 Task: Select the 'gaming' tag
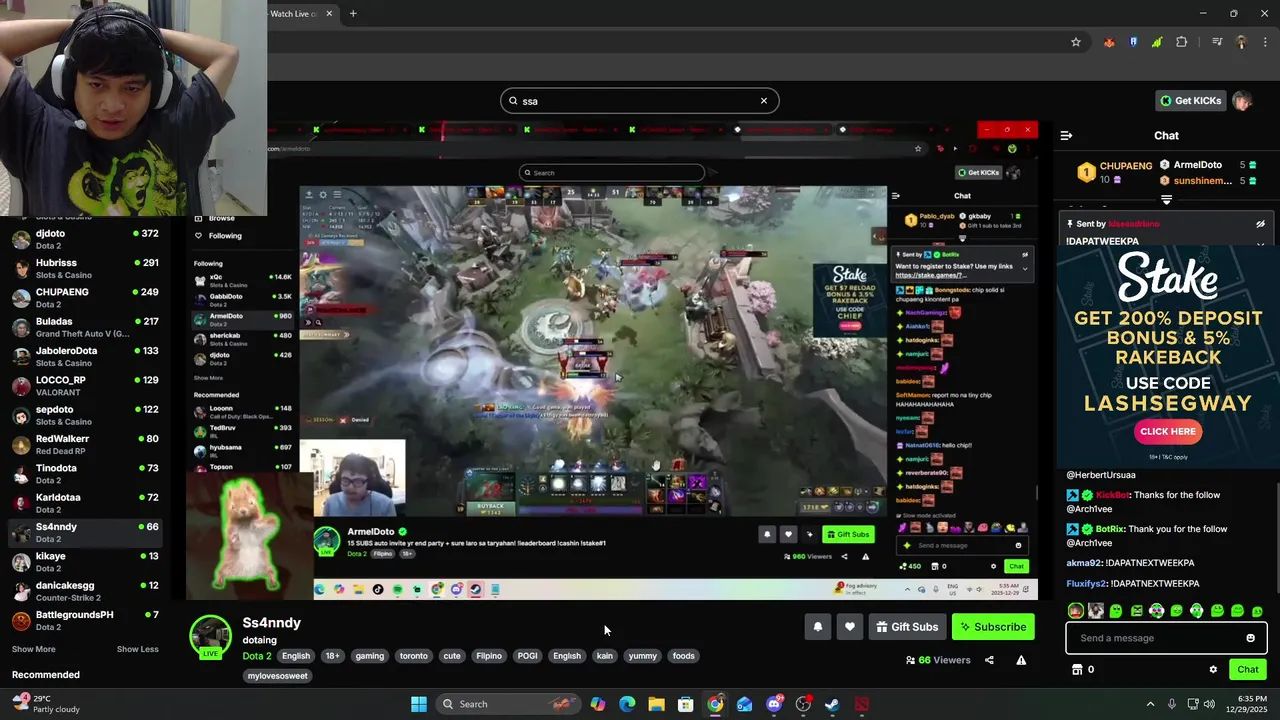[x=369, y=656]
